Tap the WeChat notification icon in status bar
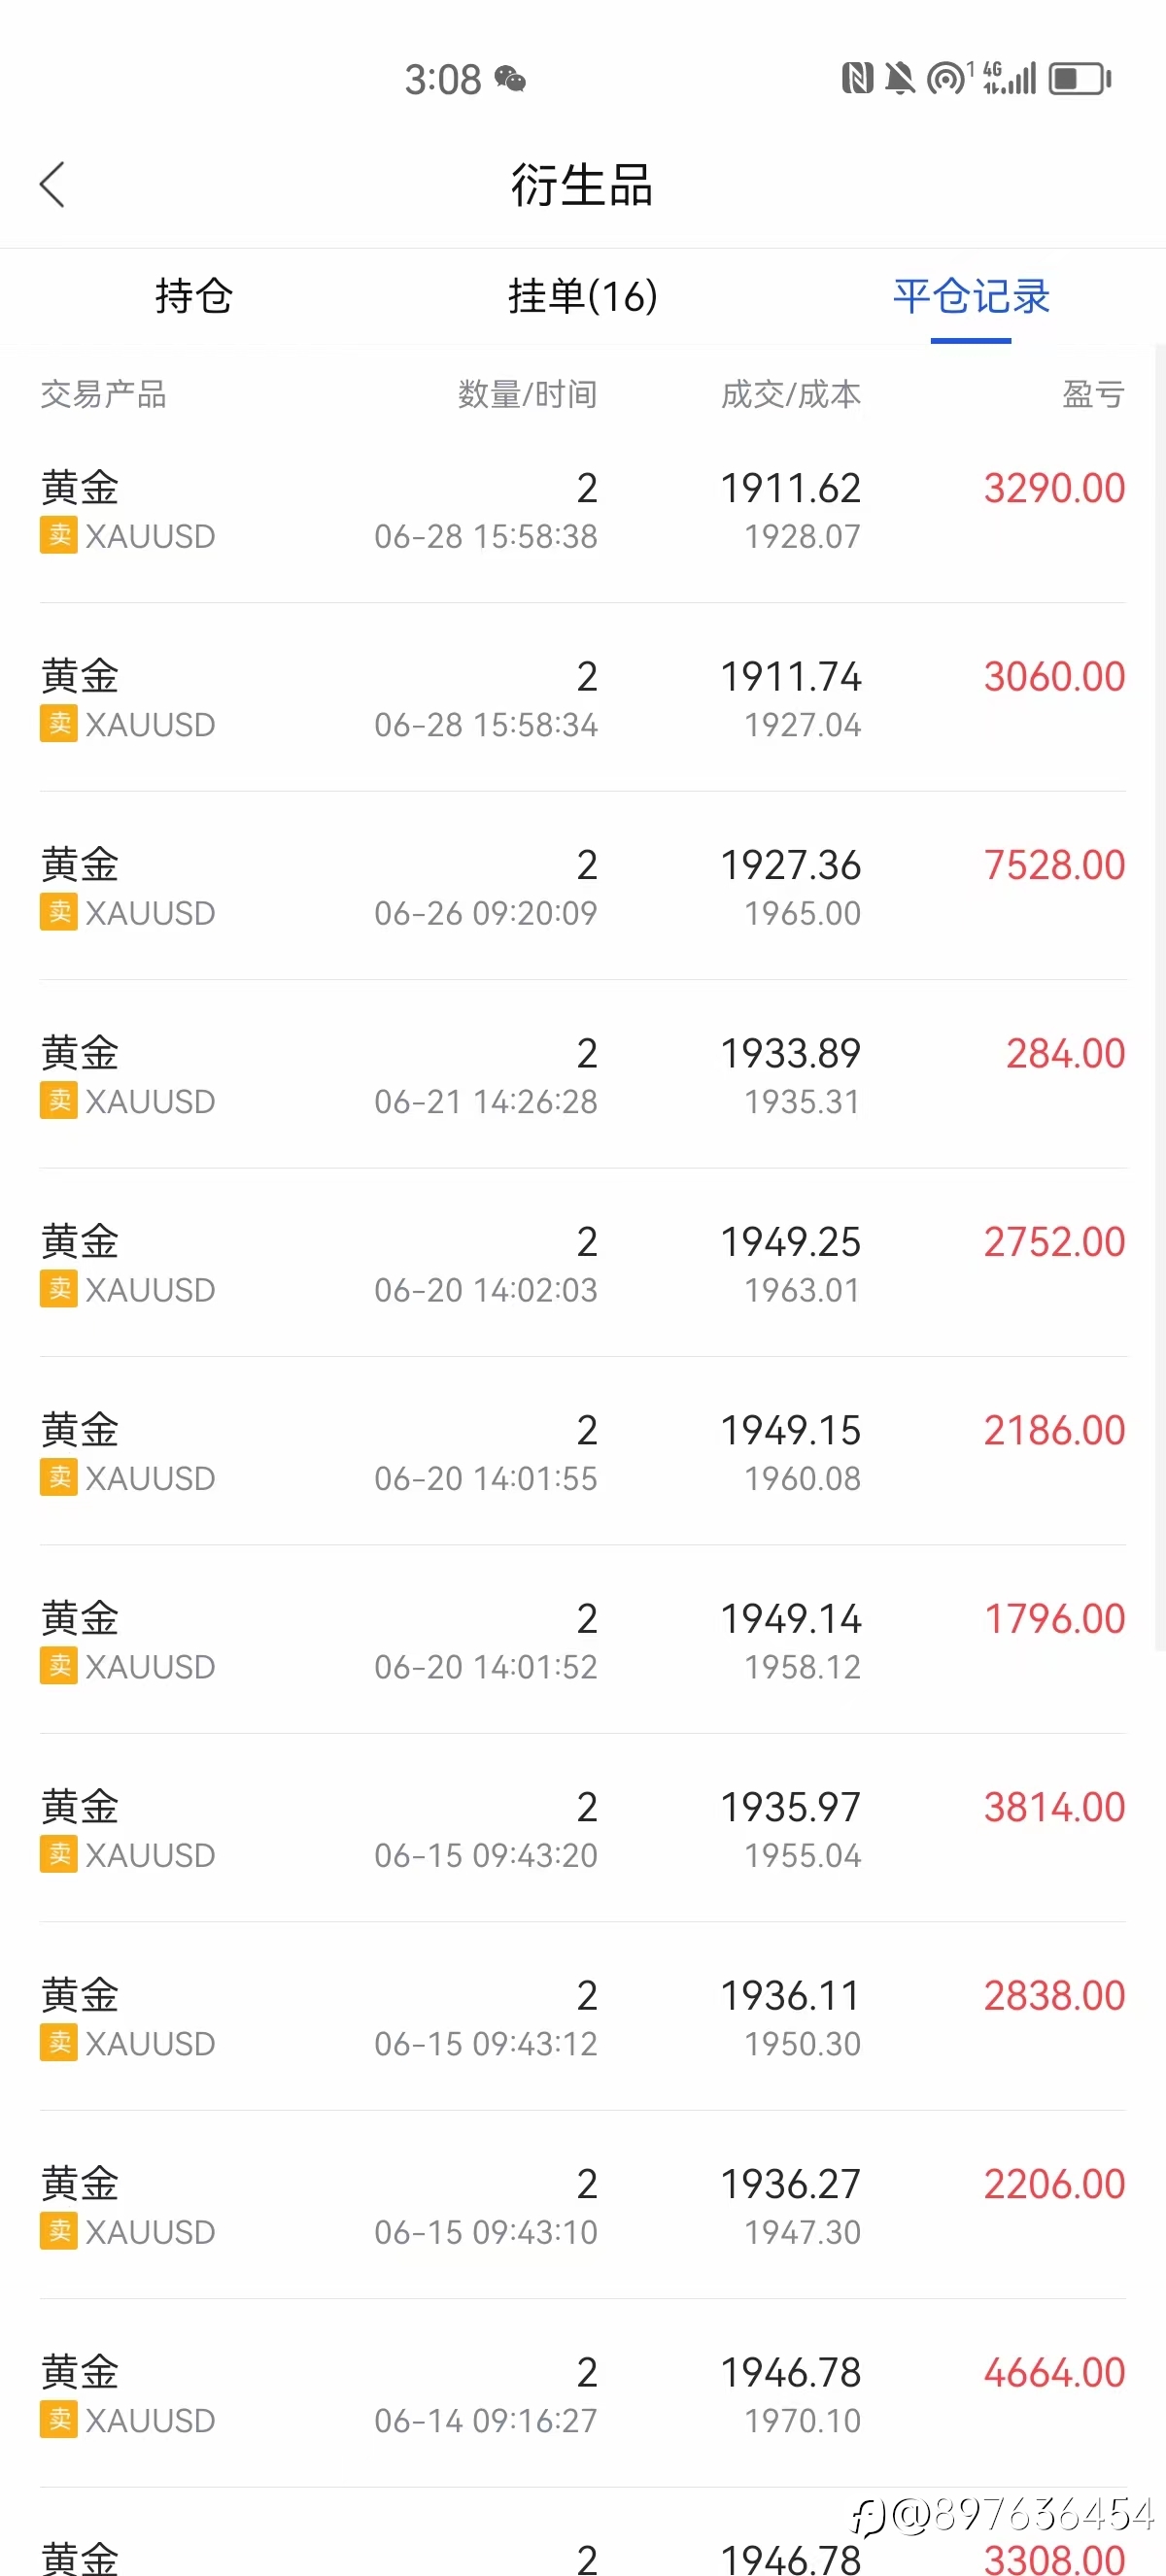The width and height of the screenshot is (1166, 2576). coord(510,79)
